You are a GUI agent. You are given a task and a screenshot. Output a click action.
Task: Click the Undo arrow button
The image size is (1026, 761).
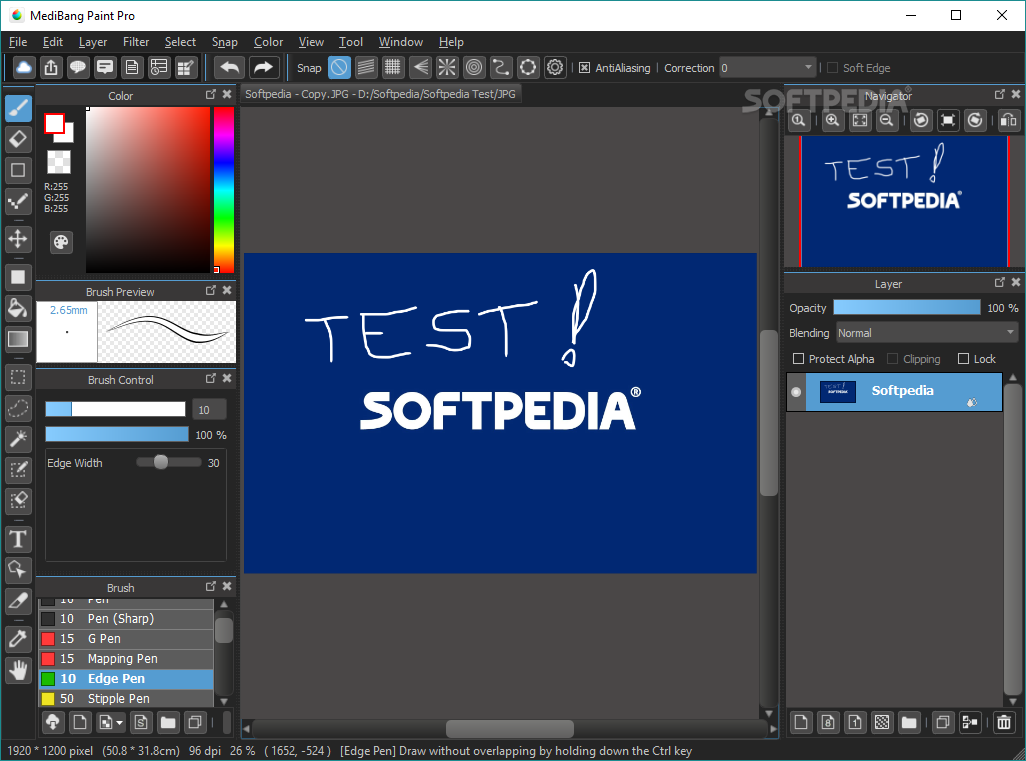(230, 67)
